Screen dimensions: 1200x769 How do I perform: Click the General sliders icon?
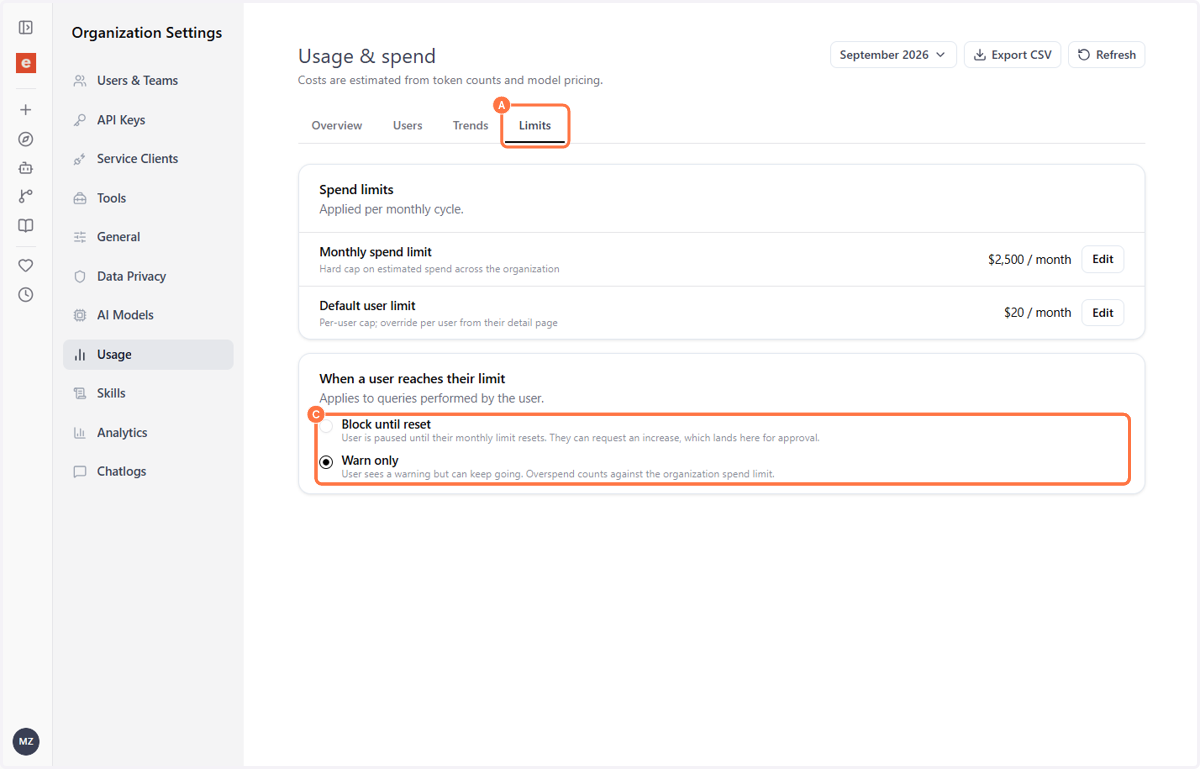(80, 237)
